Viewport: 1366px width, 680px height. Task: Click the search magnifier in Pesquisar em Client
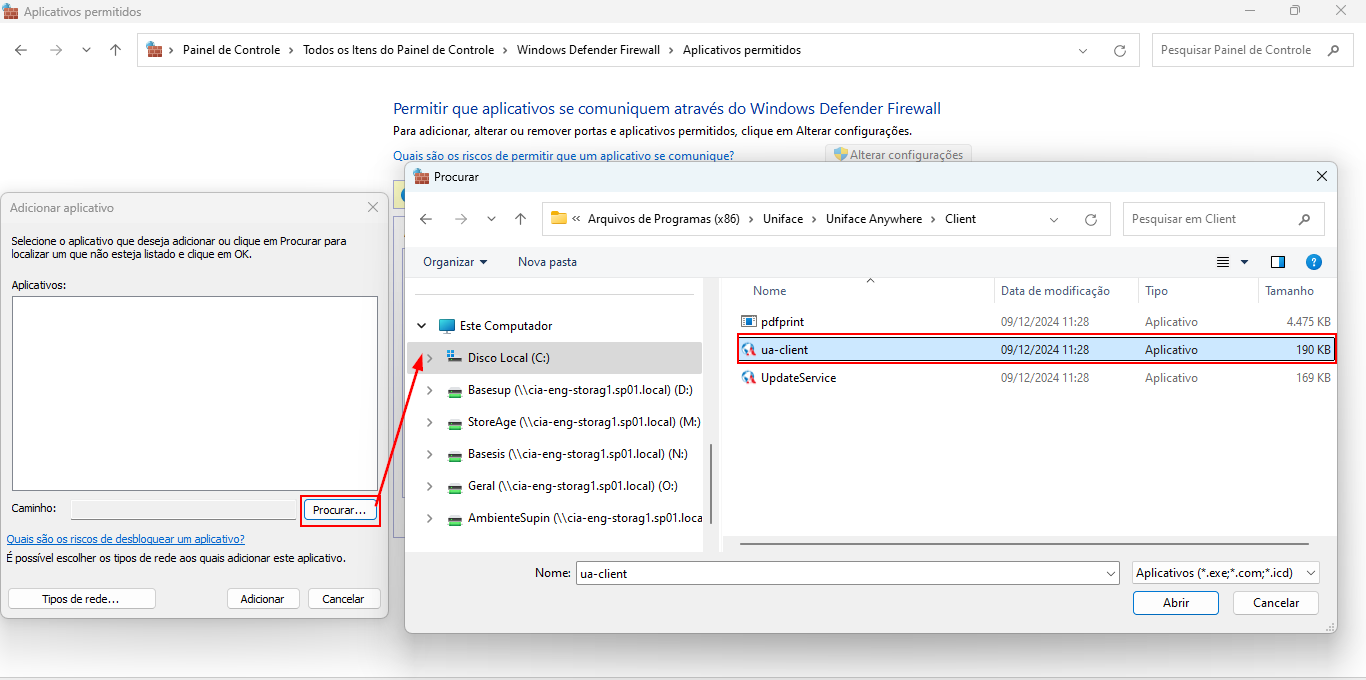point(1304,219)
